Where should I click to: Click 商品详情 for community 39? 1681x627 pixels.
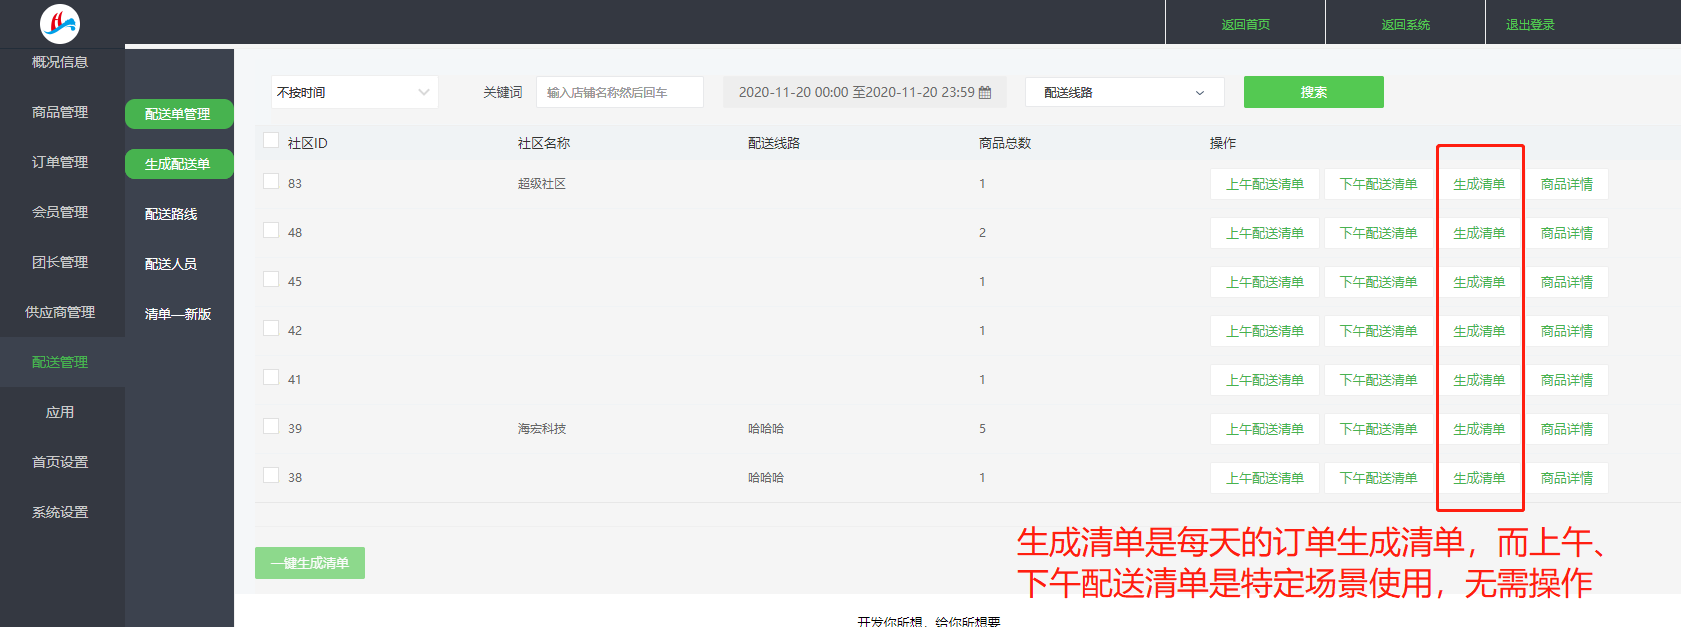[1567, 429]
